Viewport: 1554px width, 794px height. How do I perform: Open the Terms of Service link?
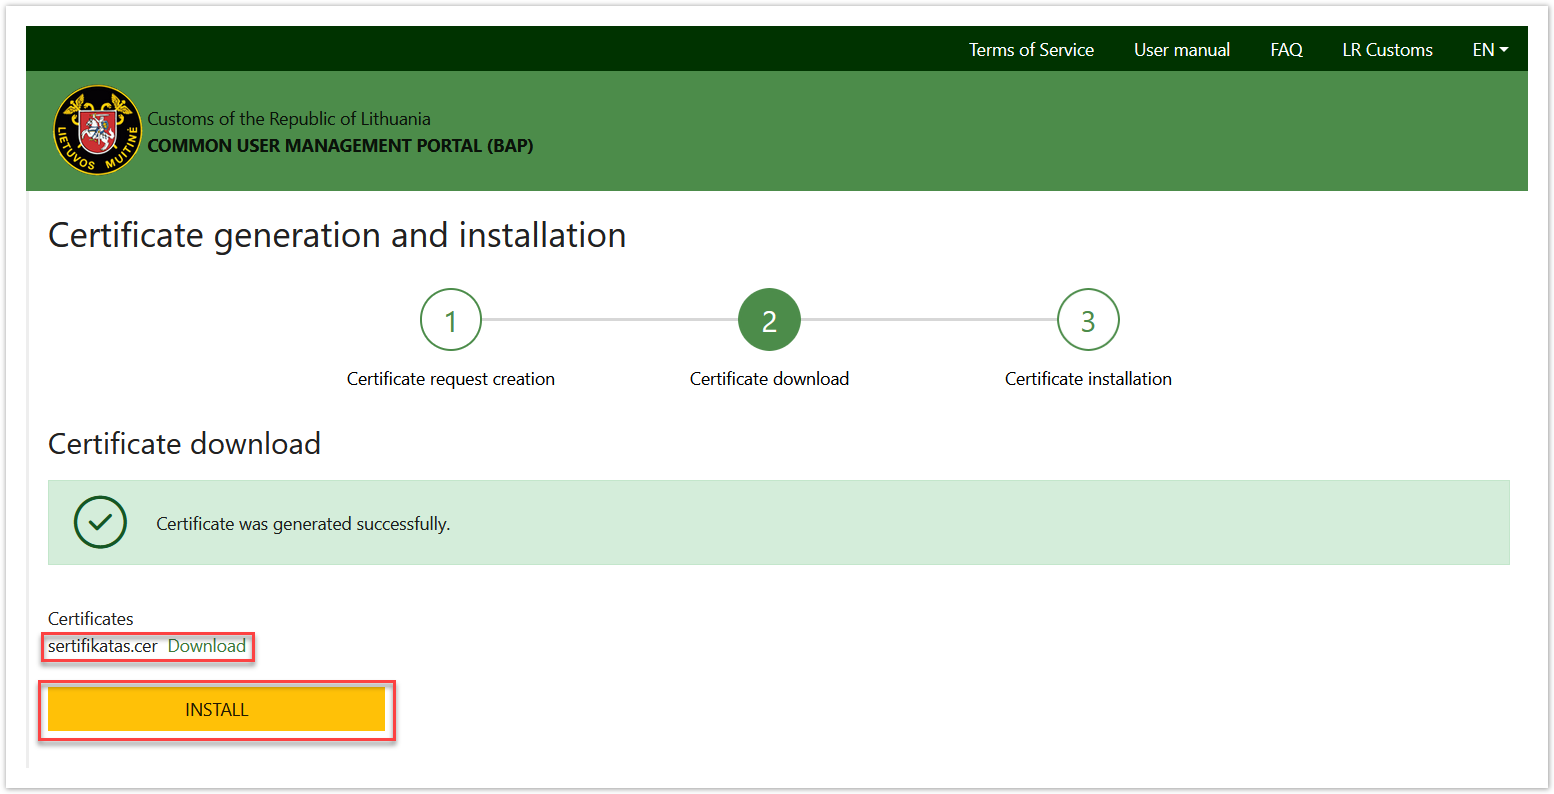click(1031, 50)
